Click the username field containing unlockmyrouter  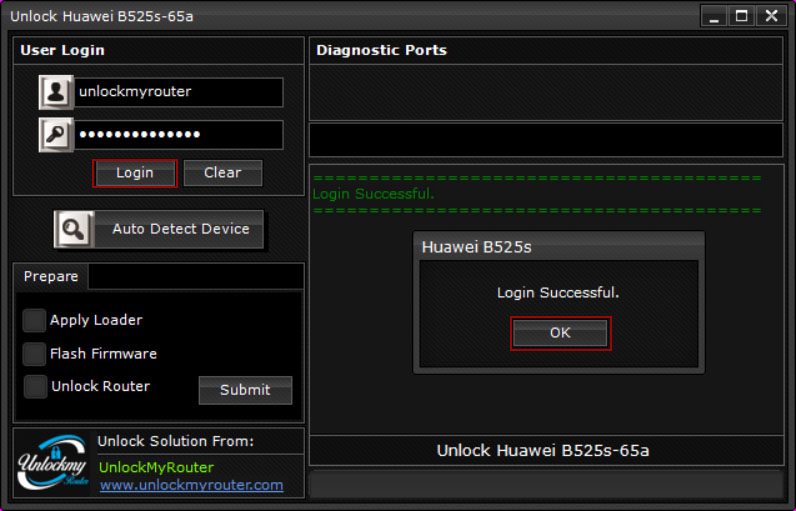click(178, 92)
